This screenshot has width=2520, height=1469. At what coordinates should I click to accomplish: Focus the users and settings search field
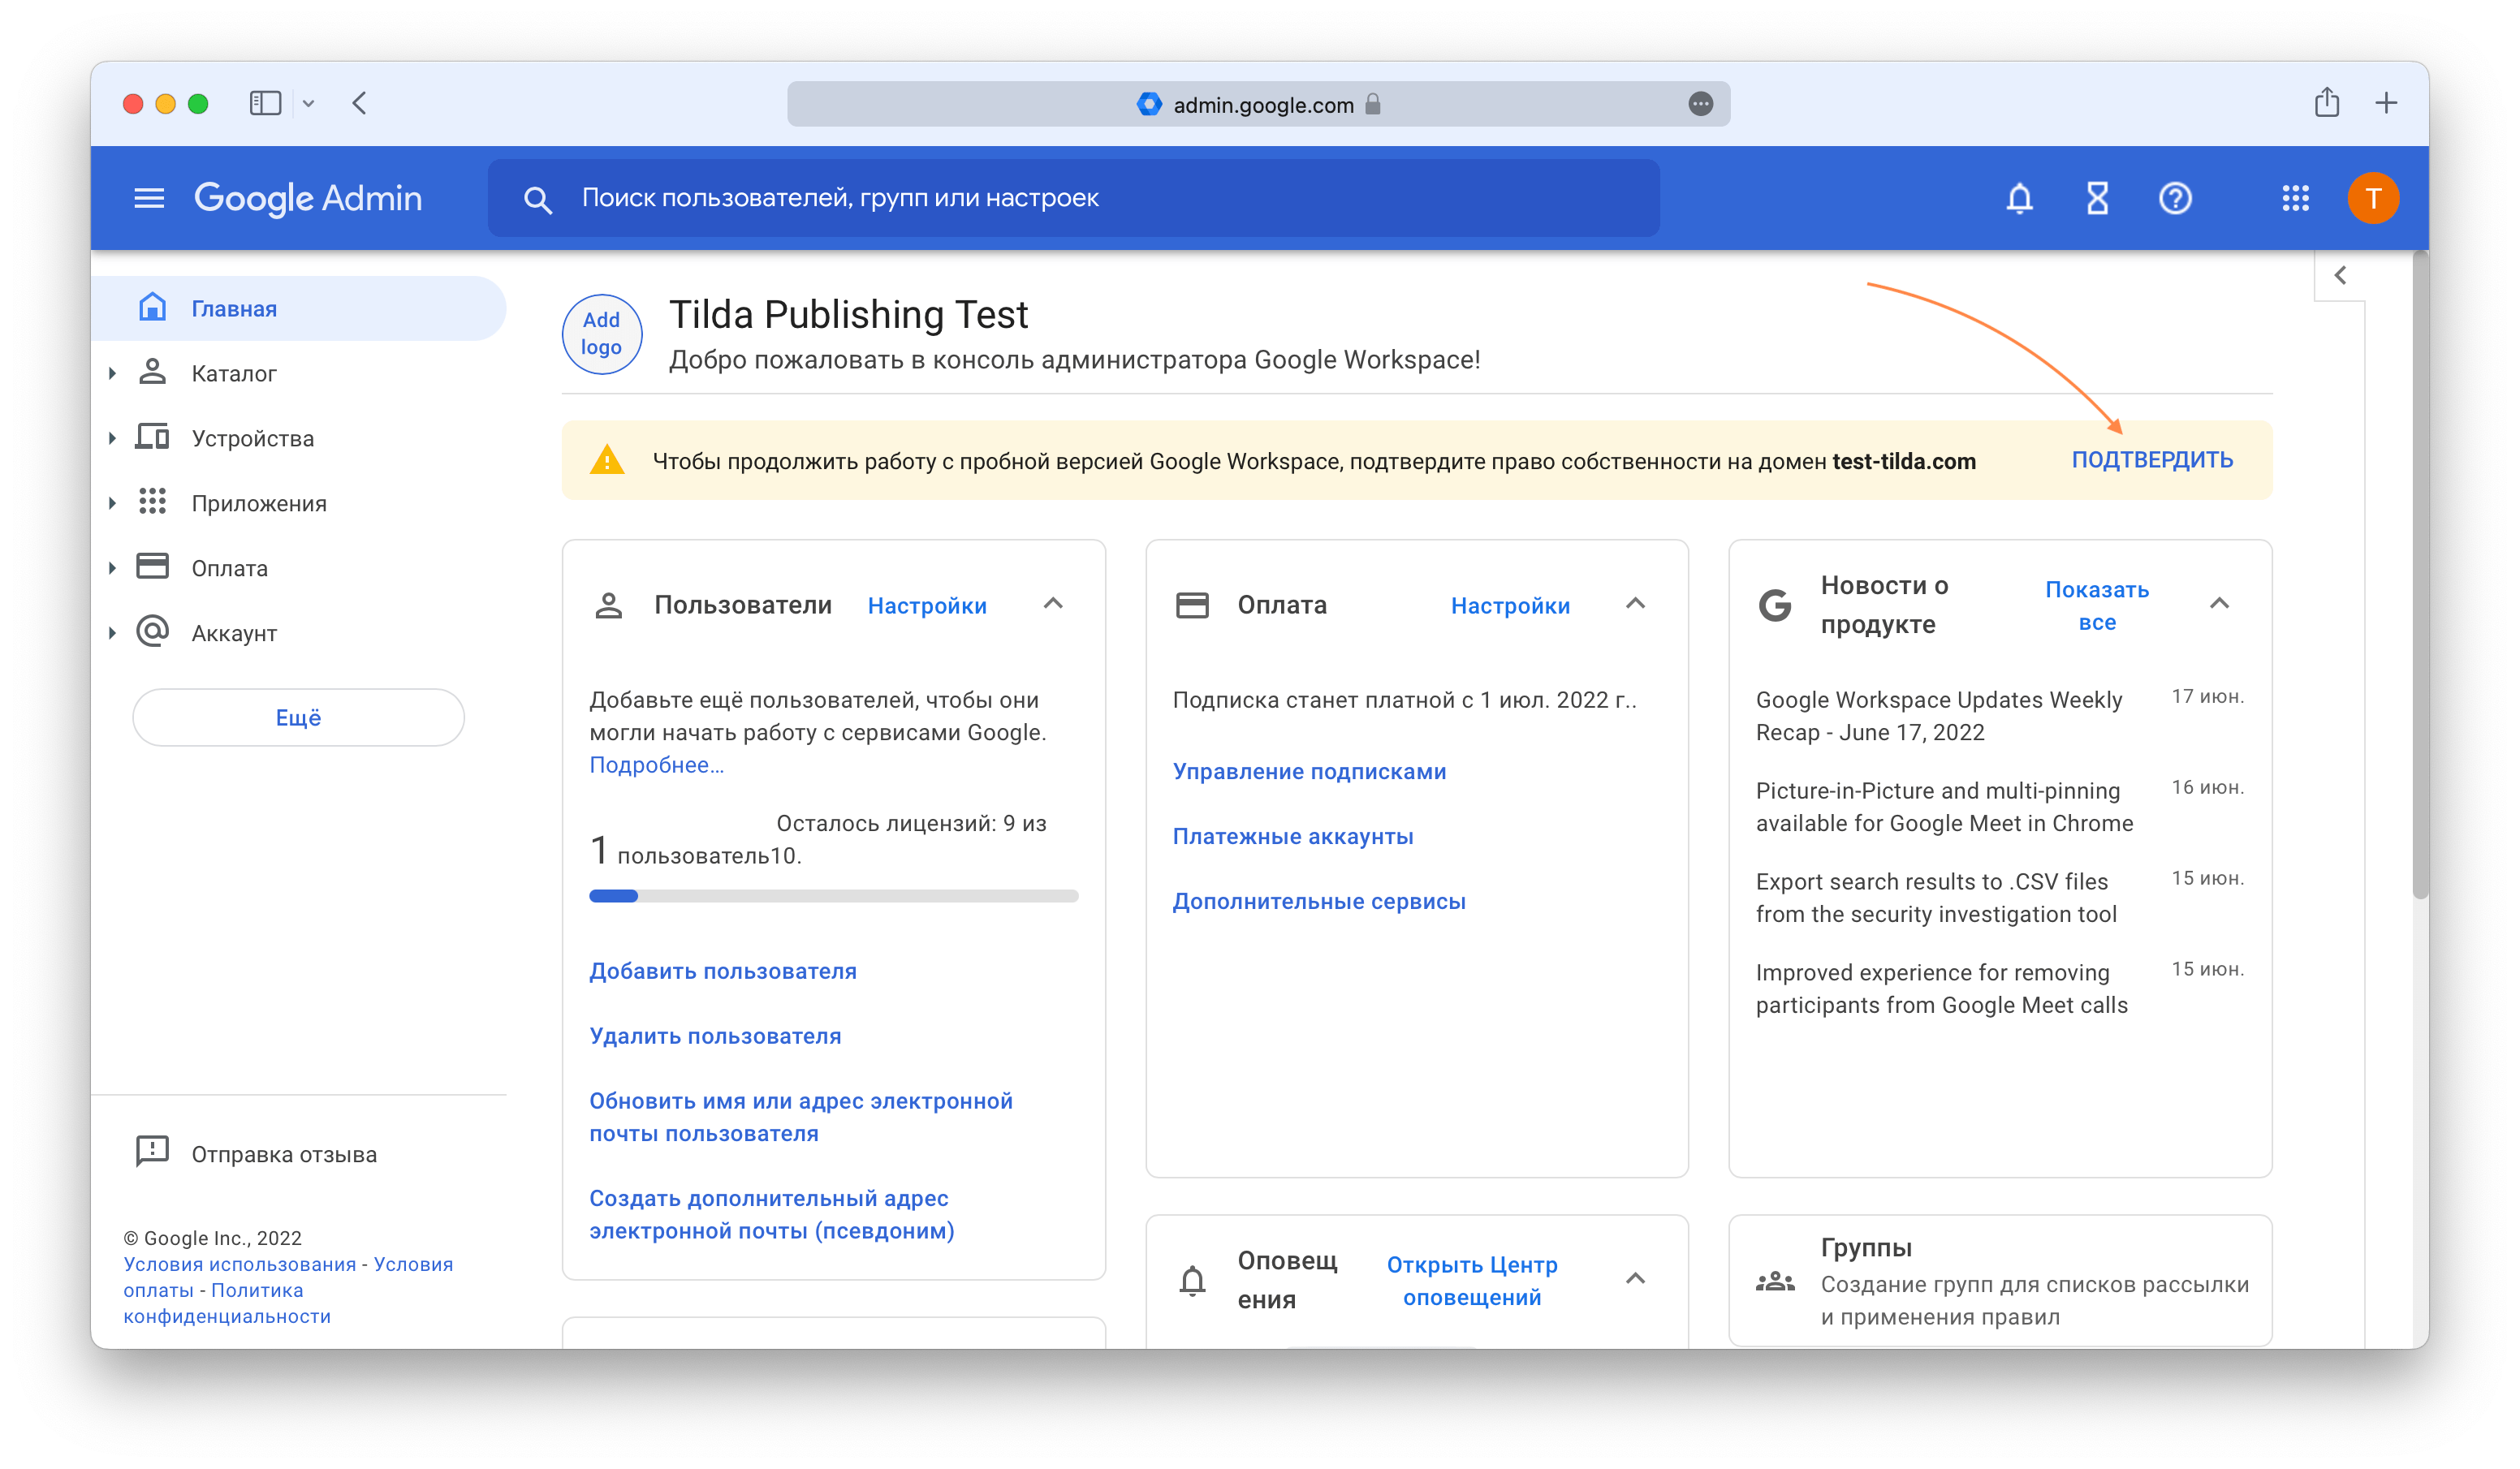pos(1073,198)
